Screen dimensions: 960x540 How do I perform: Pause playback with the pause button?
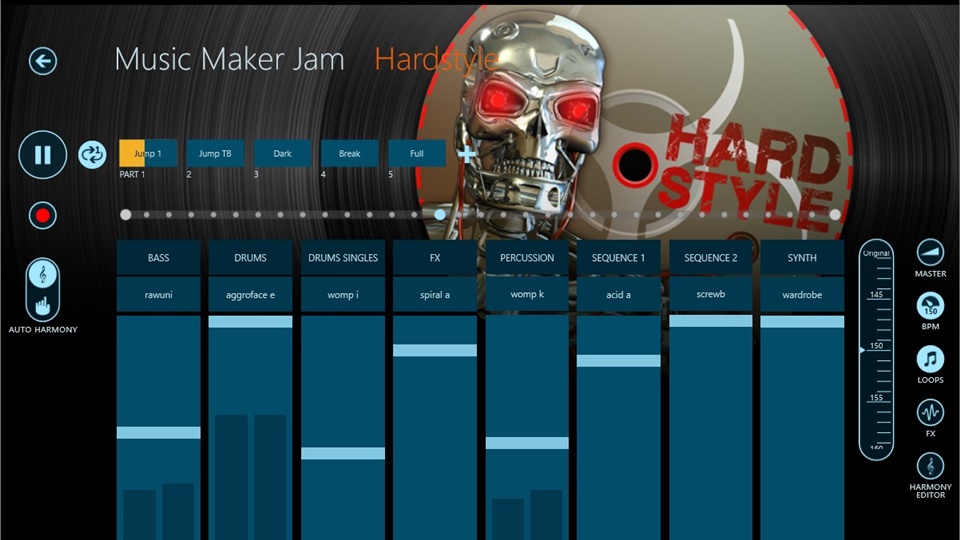point(43,155)
